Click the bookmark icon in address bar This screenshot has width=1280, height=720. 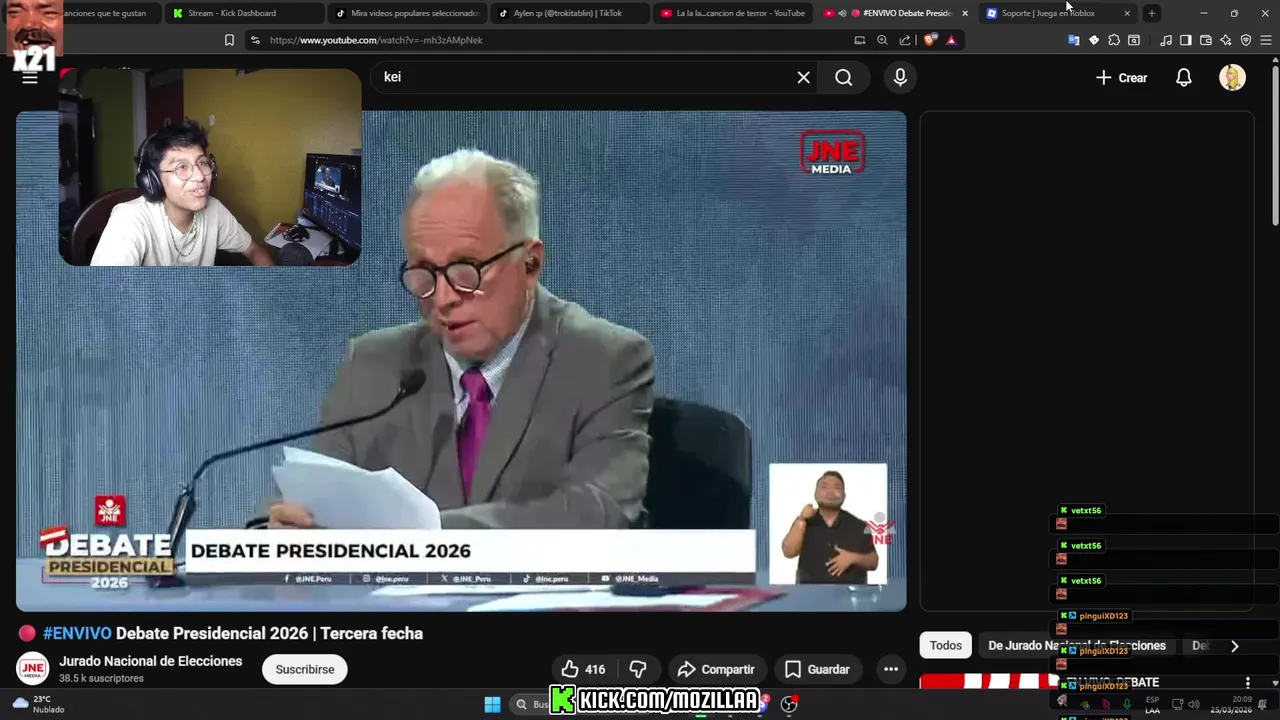click(229, 40)
